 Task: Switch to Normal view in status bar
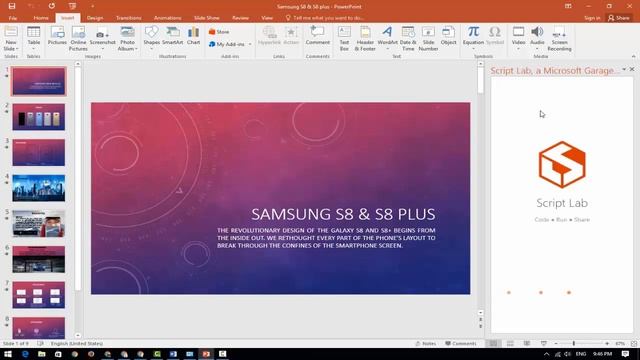pos(493,344)
